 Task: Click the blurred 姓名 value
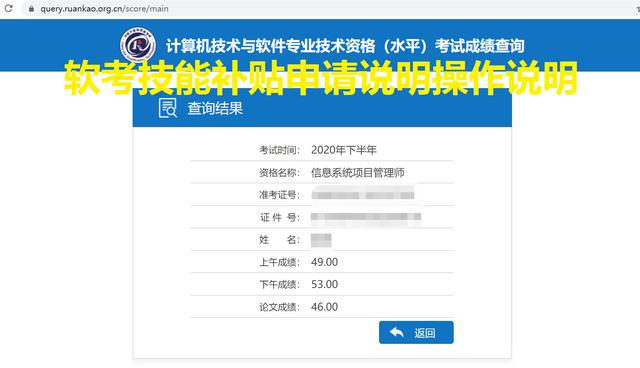(x=321, y=240)
